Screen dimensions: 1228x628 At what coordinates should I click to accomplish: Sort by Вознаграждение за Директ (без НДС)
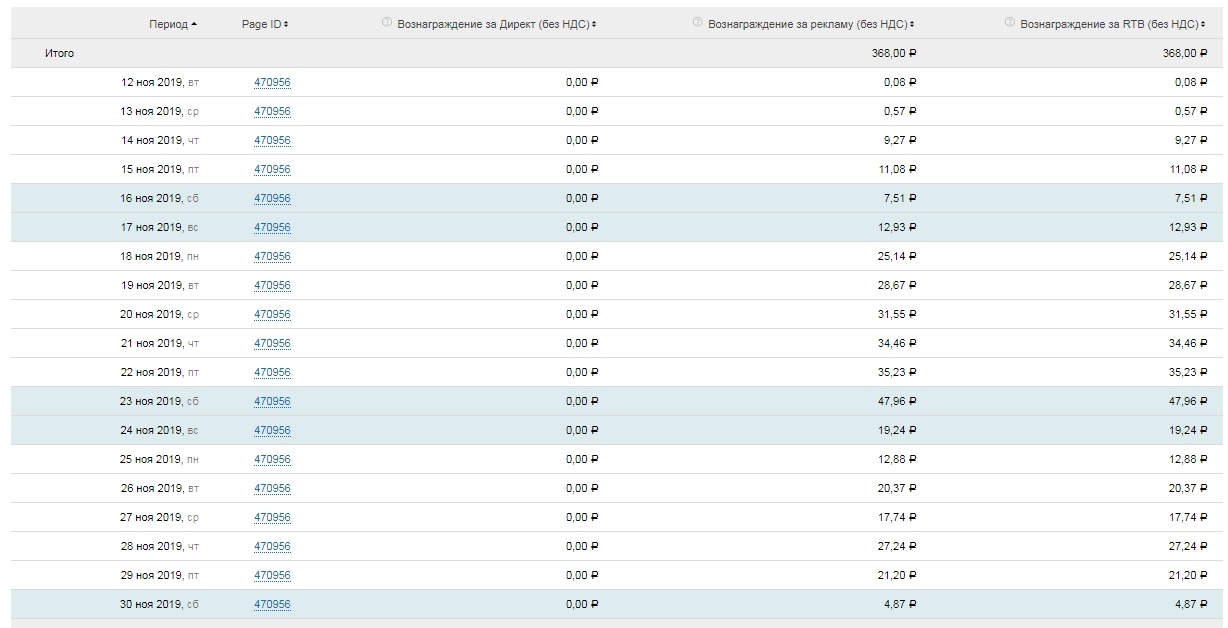[x=497, y=23]
